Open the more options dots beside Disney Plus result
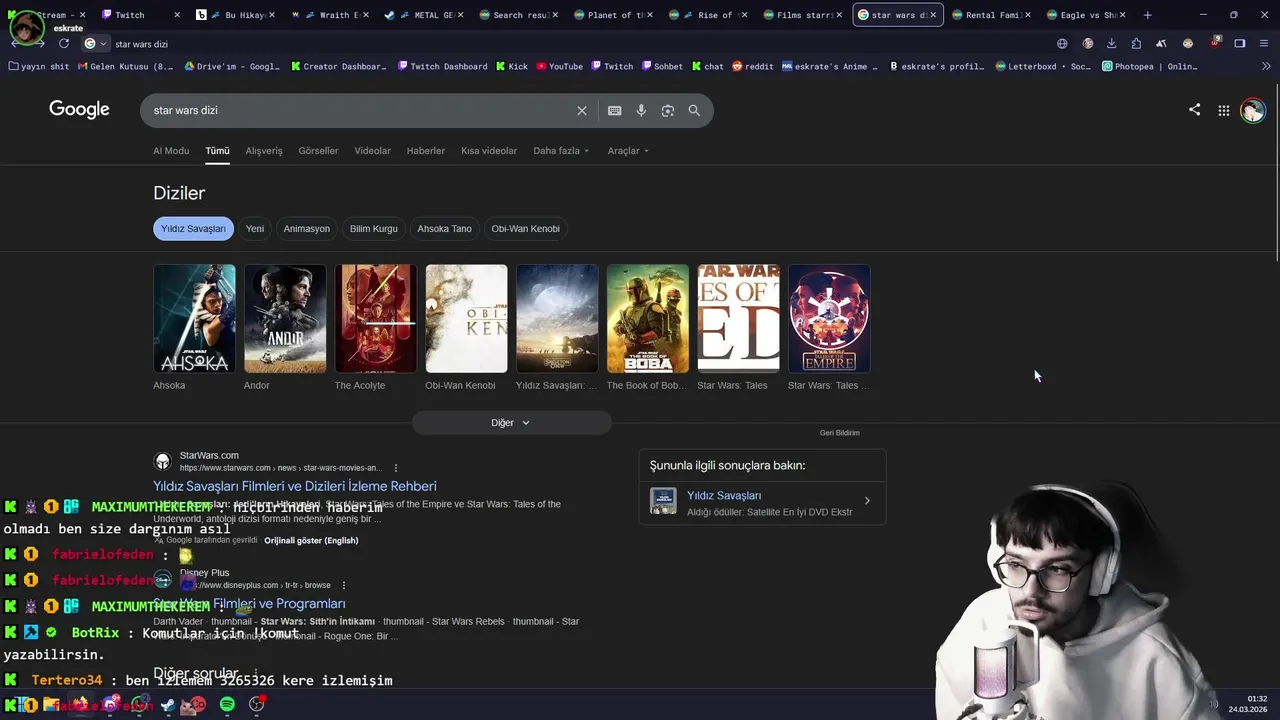This screenshot has width=1280, height=720. click(x=344, y=585)
